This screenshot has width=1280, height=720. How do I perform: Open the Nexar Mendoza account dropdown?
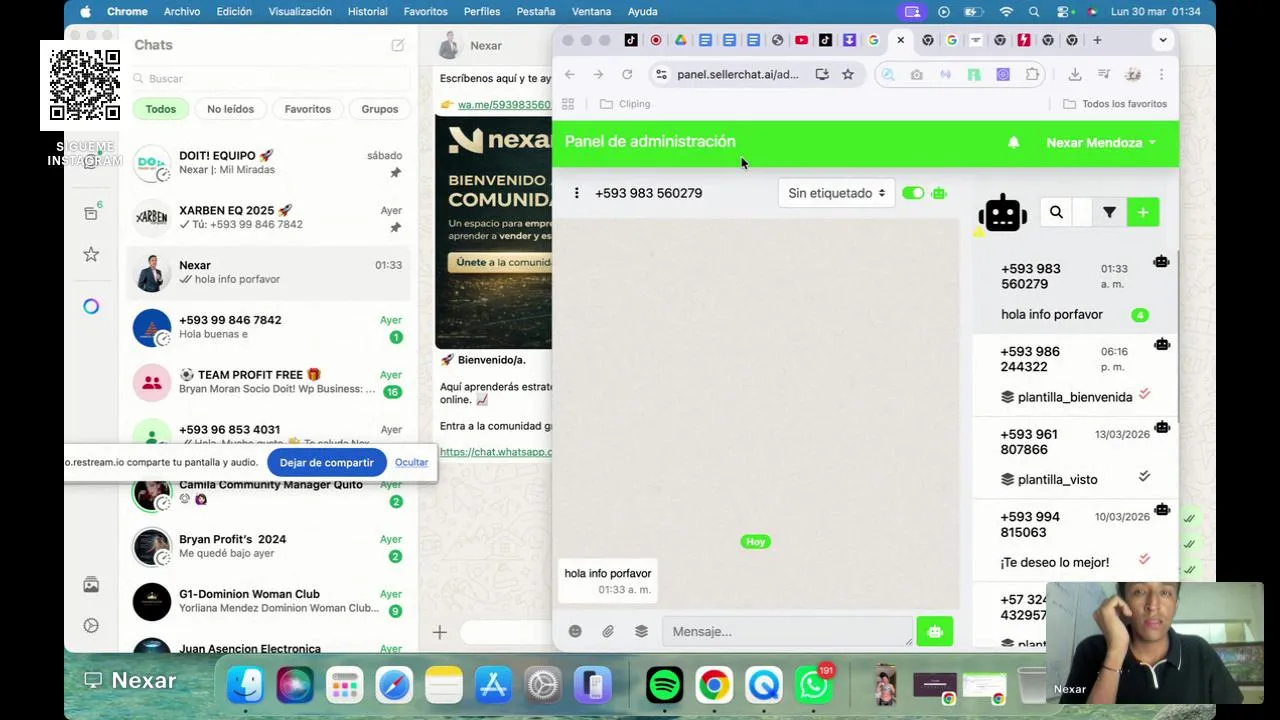coord(1101,142)
